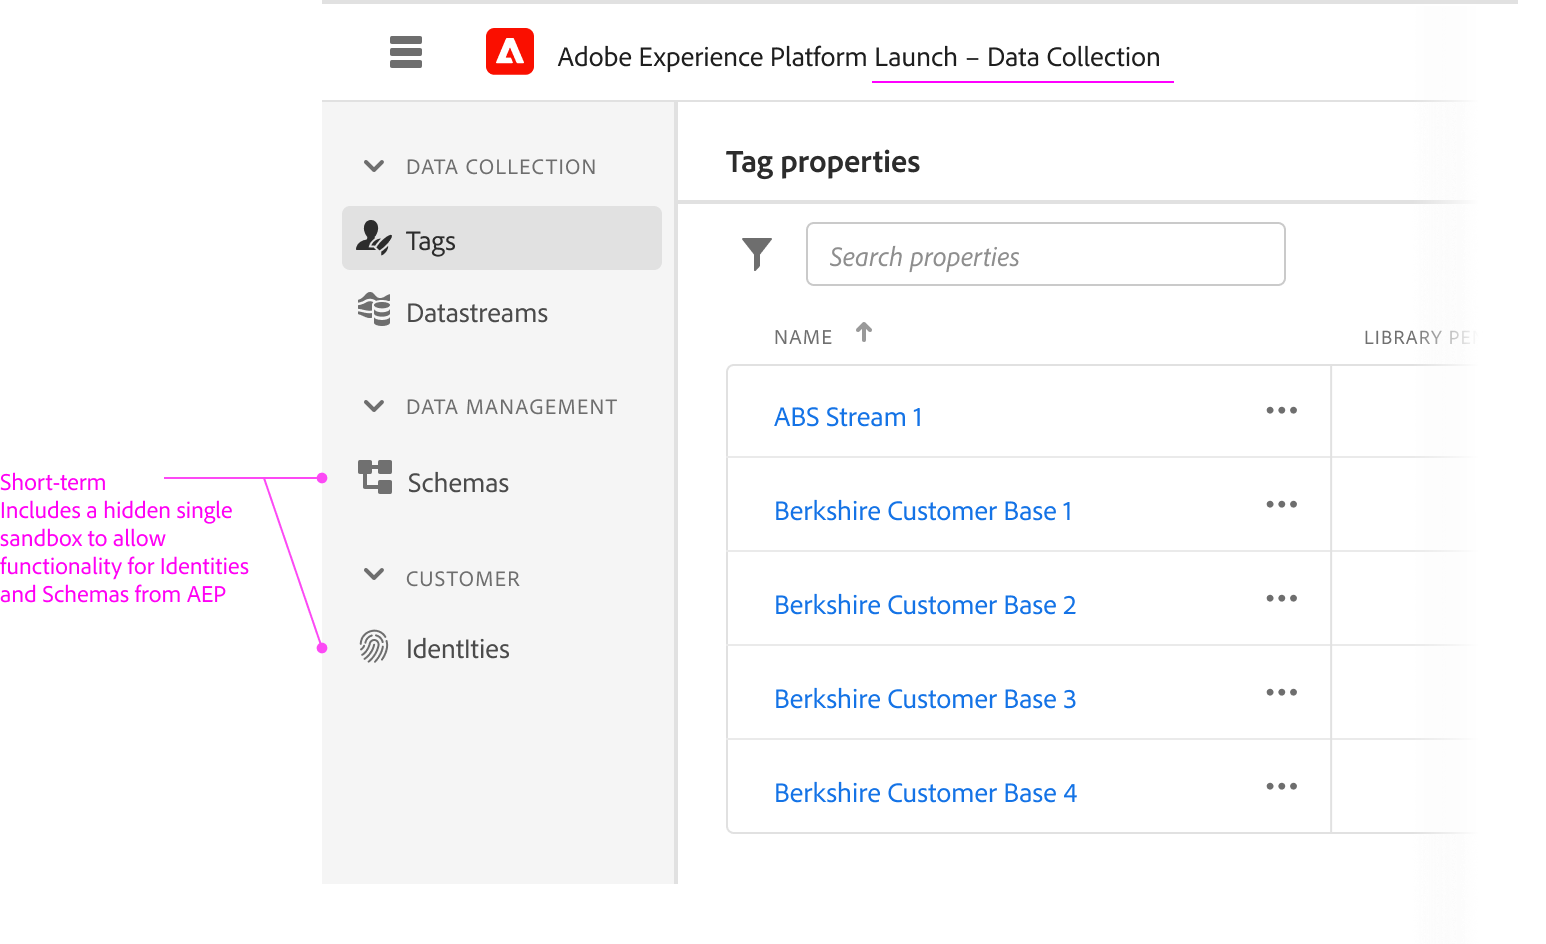Click the Tags icon in sidebar

(374, 238)
